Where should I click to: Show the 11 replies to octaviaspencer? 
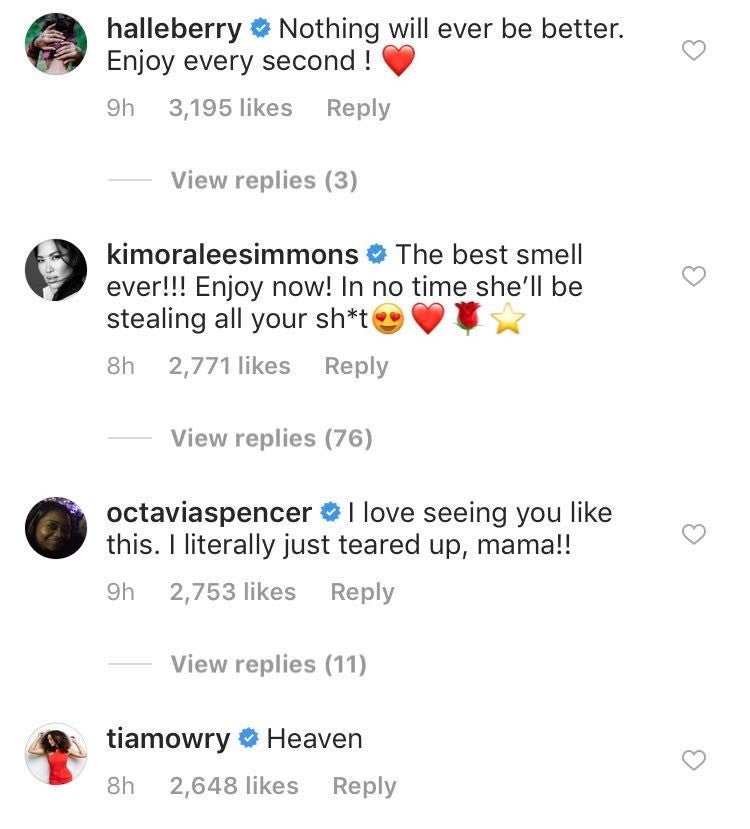tap(268, 664)
